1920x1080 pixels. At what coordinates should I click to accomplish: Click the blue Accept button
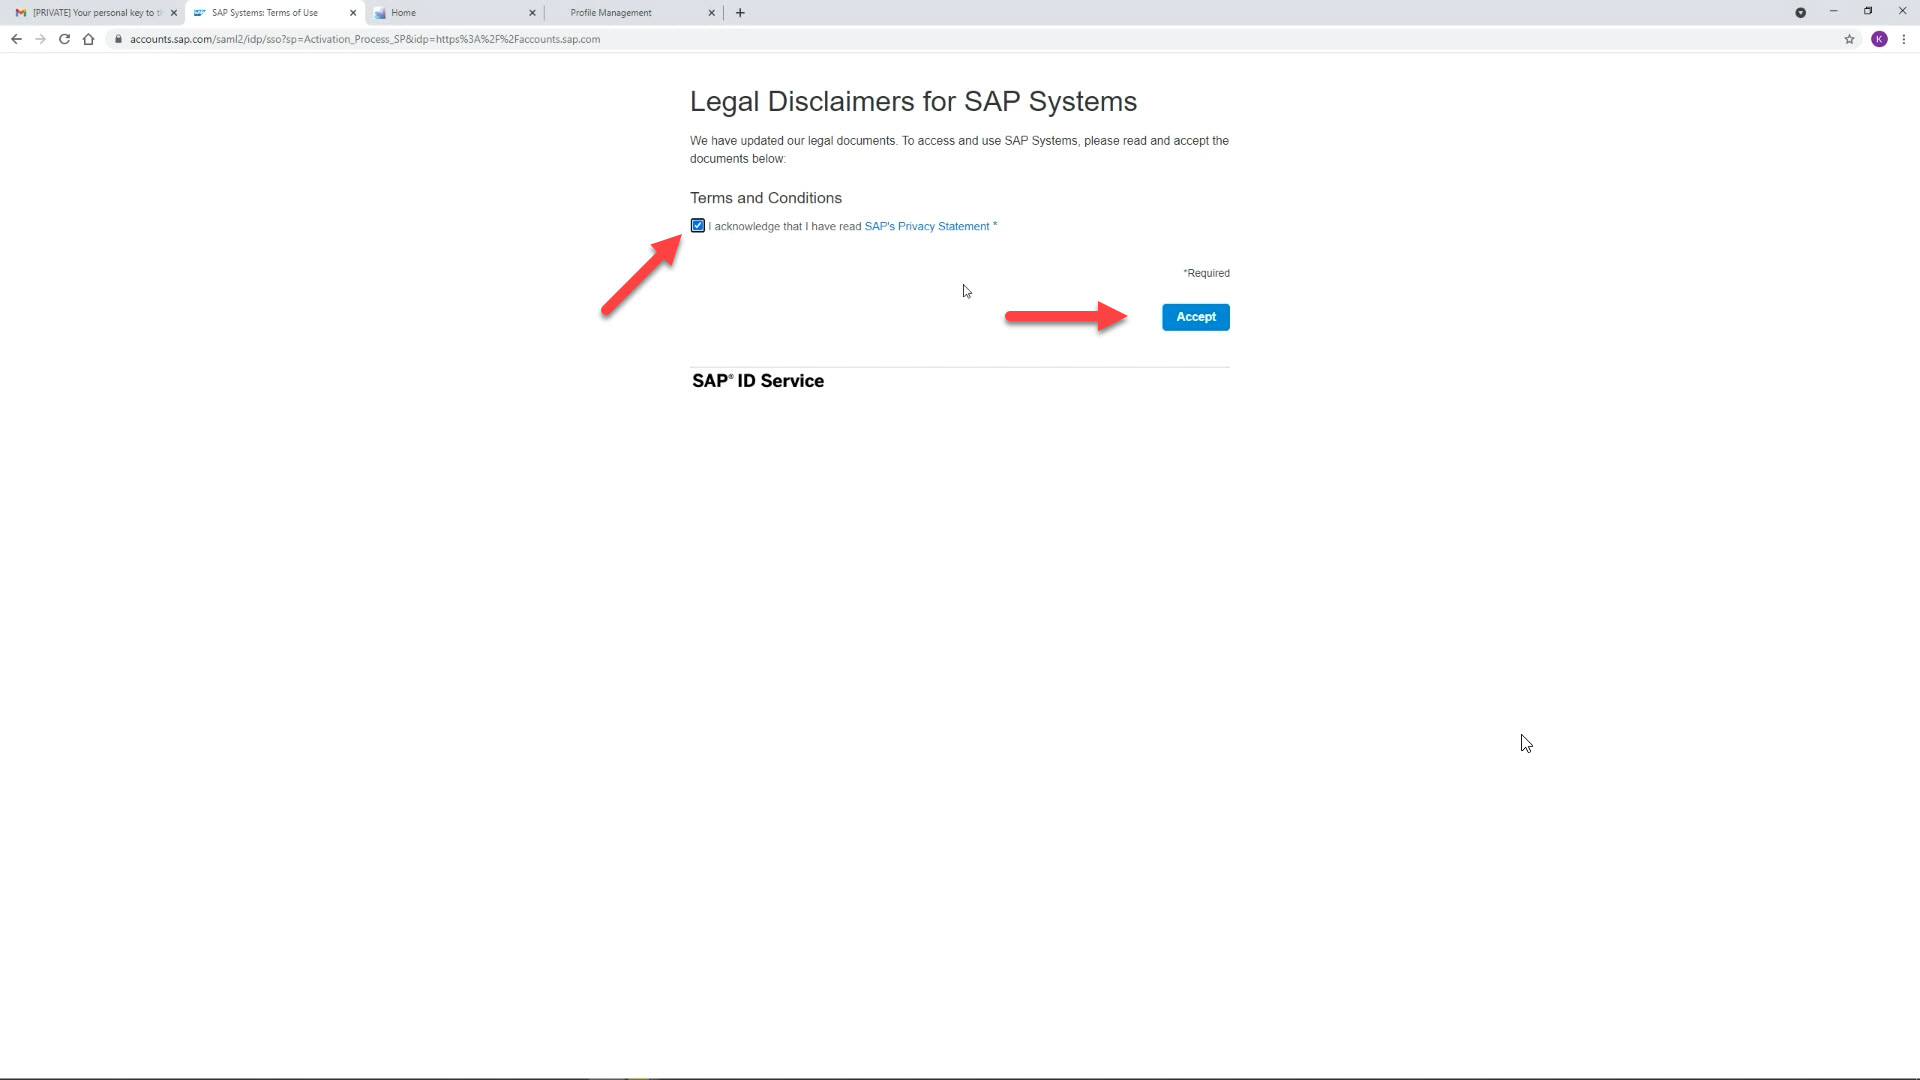(1196, 317)
